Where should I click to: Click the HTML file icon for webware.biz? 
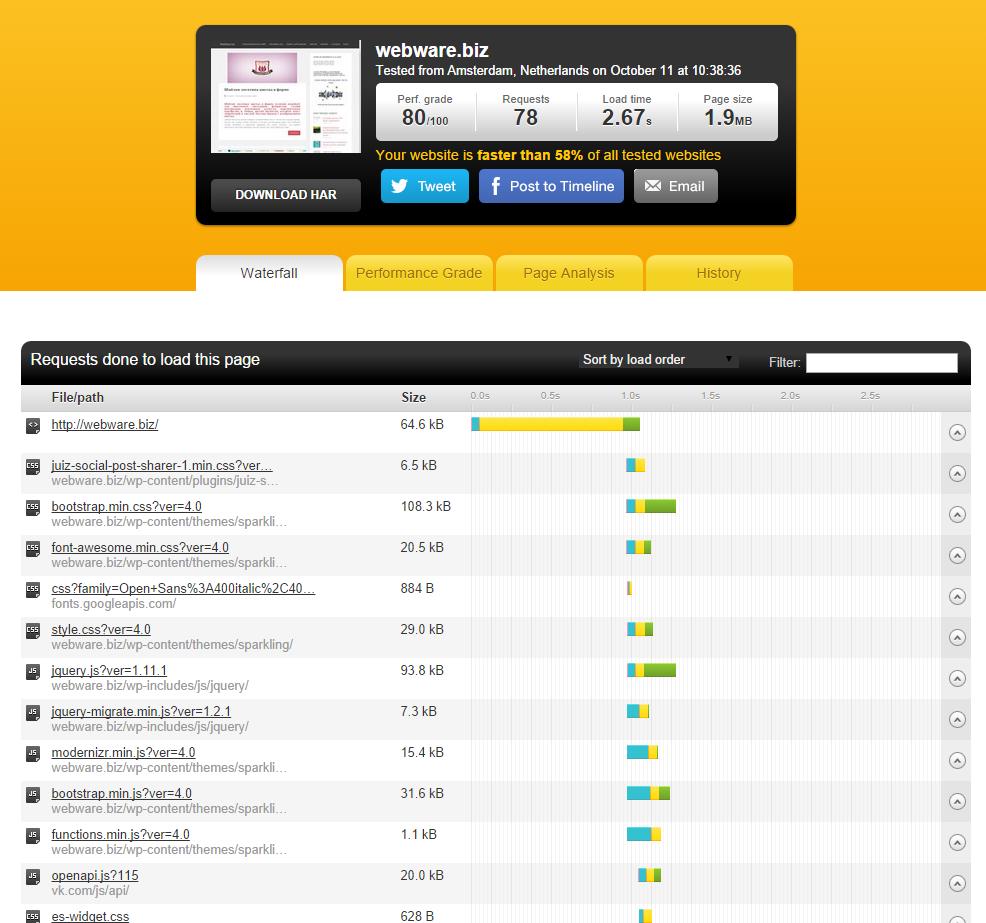coord(33,425)
